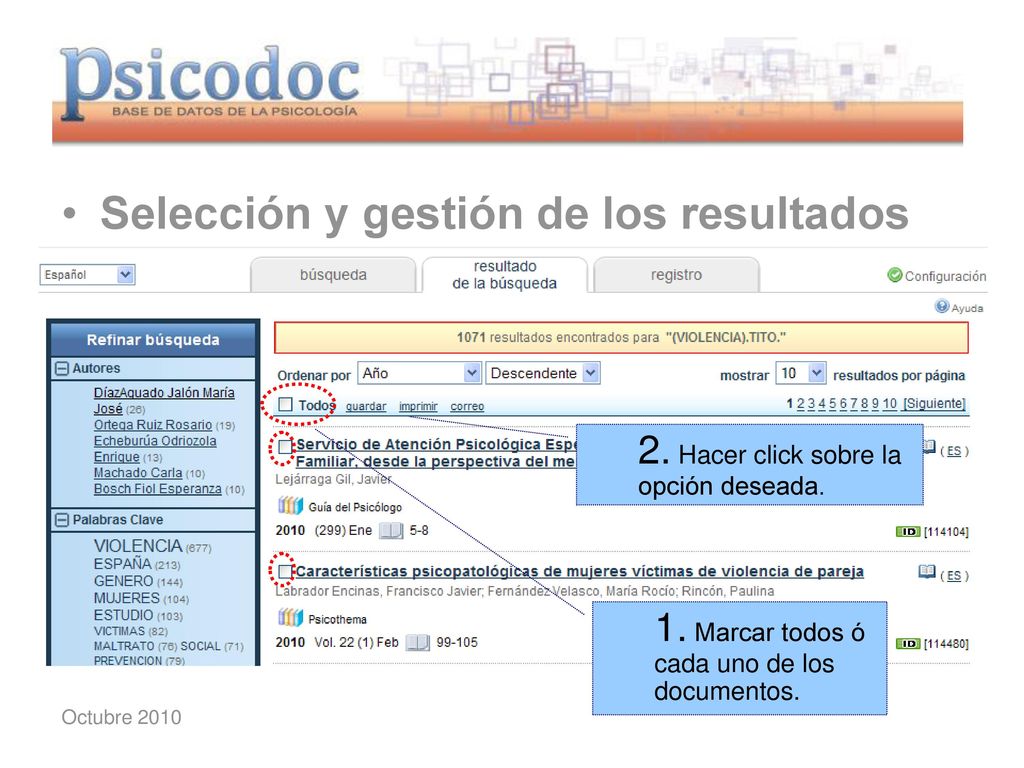The height and width of the screenshot is (768, 1024).
Task: Click the Configuración label
Action: (945, 276)
